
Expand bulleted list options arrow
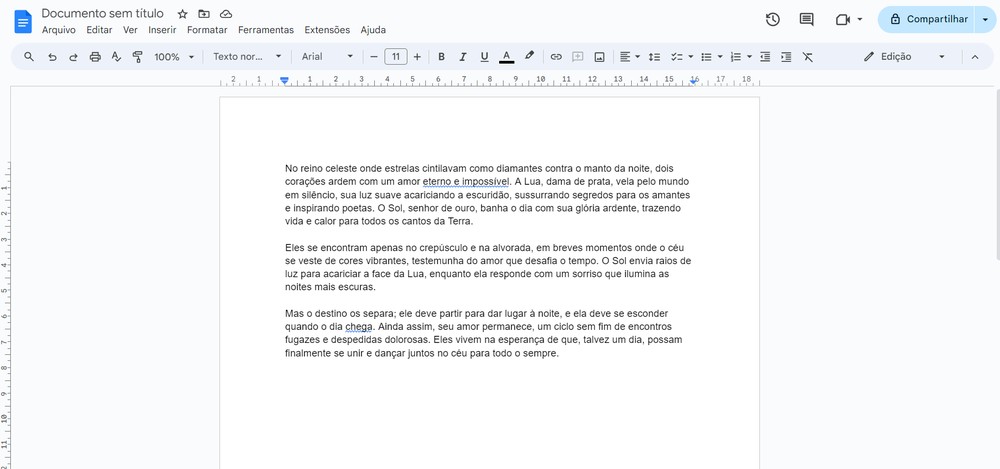(x=720, y=57)
